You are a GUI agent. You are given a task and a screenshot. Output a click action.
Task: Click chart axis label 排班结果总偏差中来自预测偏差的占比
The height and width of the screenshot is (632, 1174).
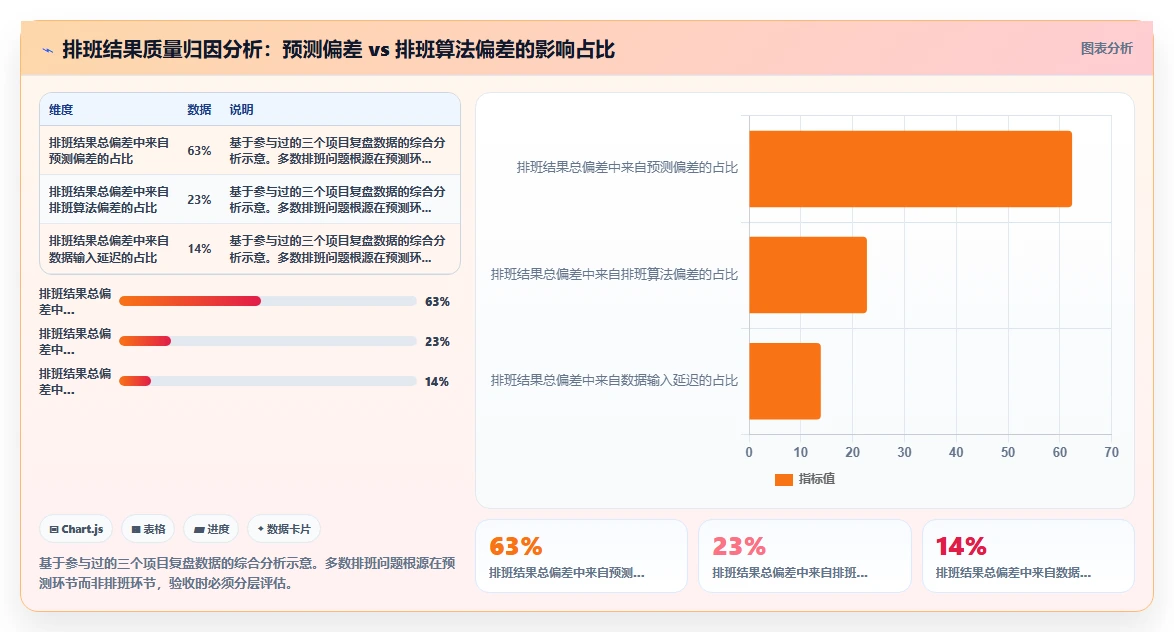point(627,168)
